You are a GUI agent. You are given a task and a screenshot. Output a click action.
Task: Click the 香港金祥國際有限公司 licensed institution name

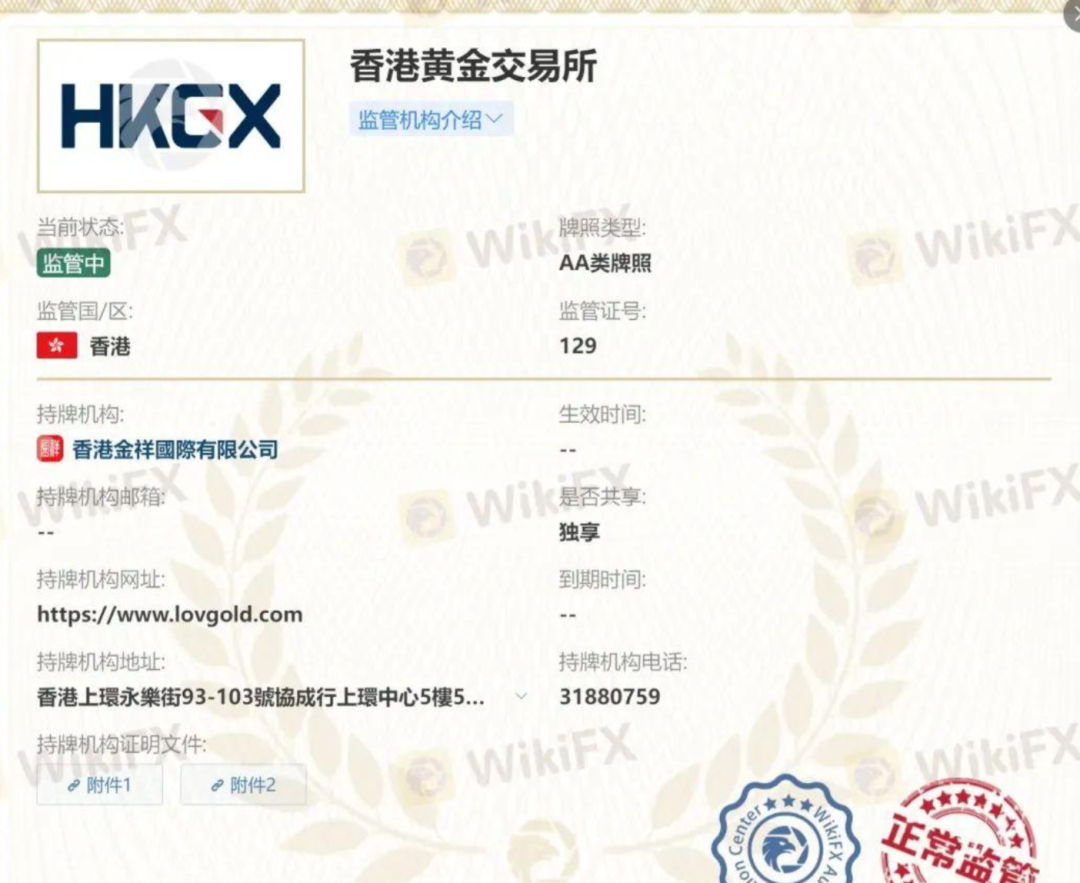coord(175,449)
